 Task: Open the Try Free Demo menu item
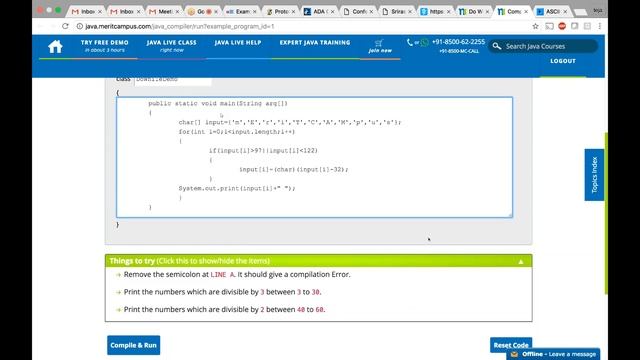(x=104, y=46)
